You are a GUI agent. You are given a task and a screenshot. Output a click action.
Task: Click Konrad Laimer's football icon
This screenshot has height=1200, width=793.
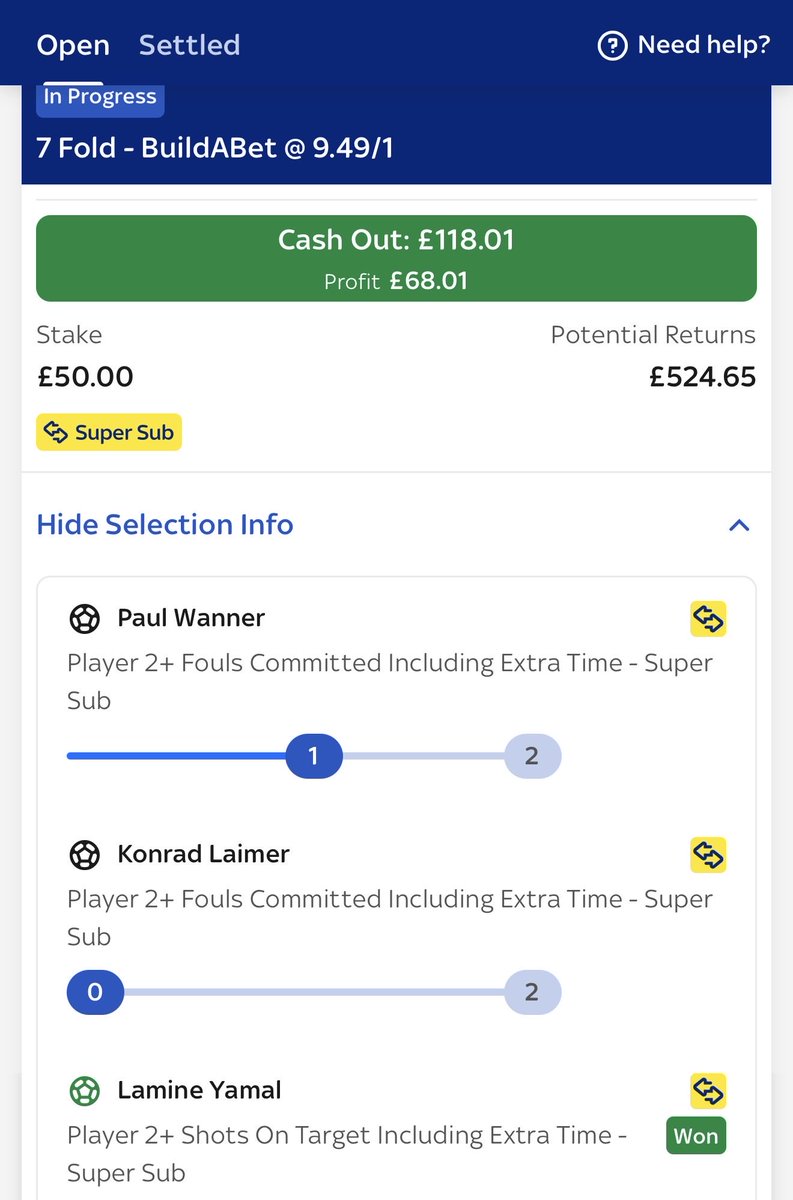tap(84, 854)
